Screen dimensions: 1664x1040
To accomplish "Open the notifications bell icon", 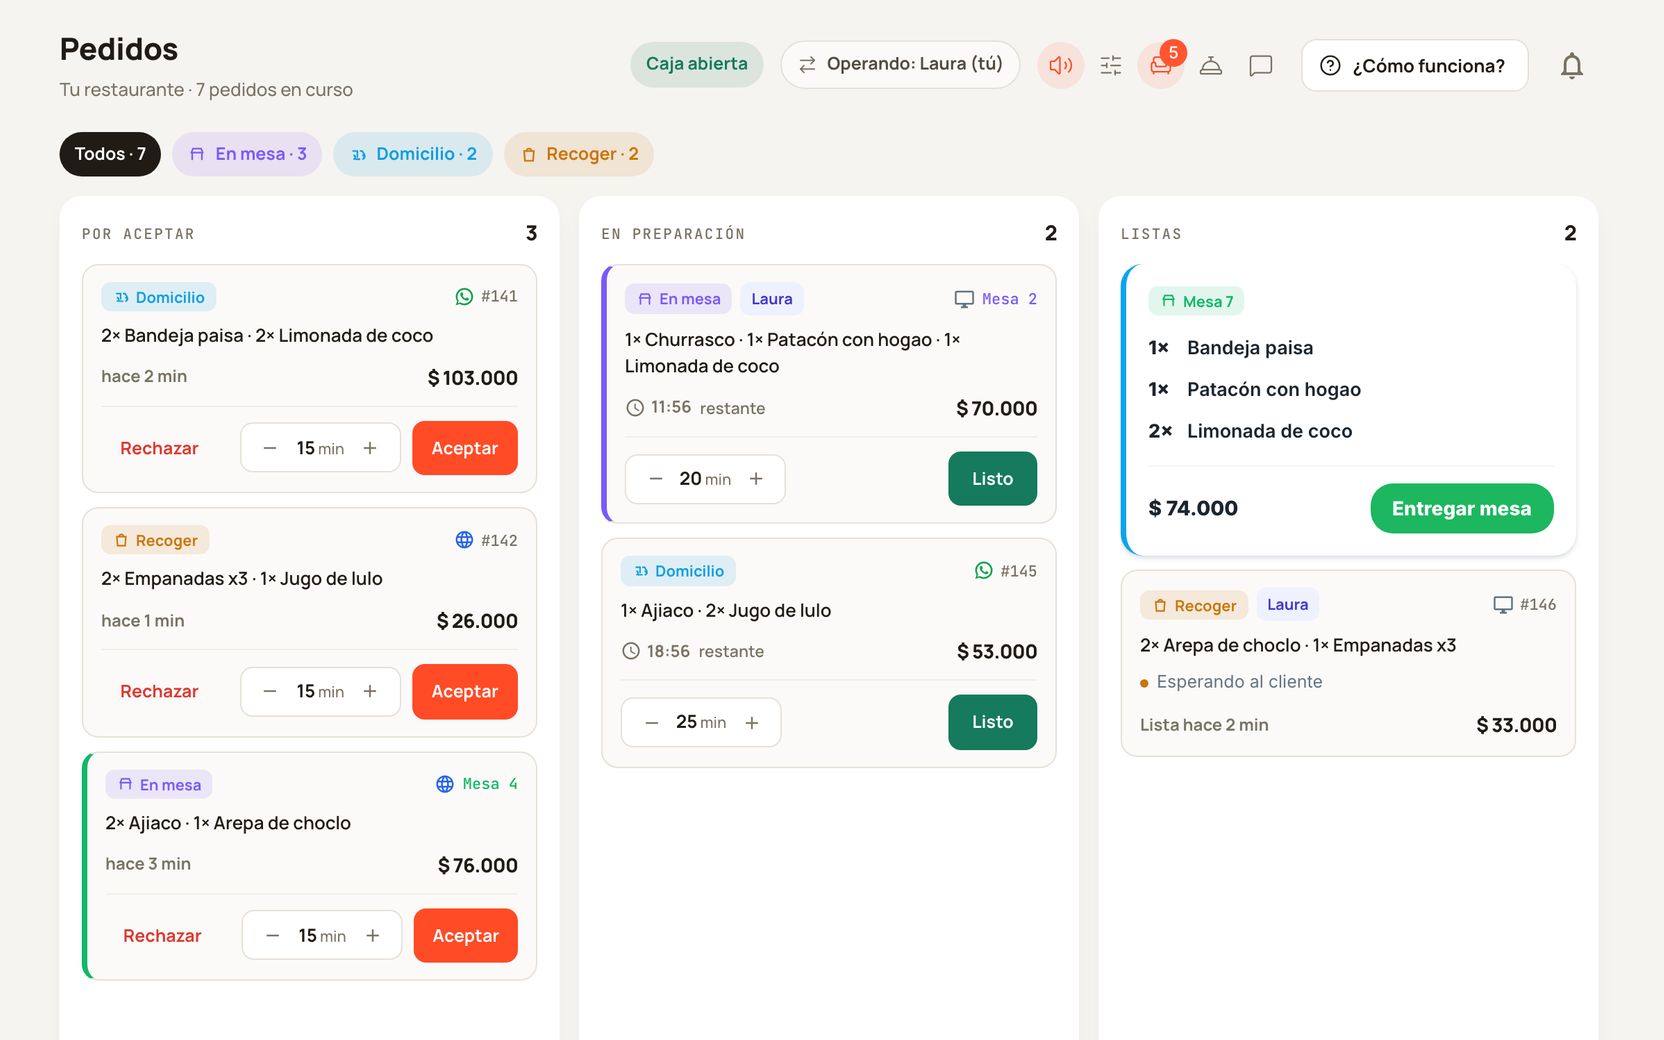I will pos(1572,66).
